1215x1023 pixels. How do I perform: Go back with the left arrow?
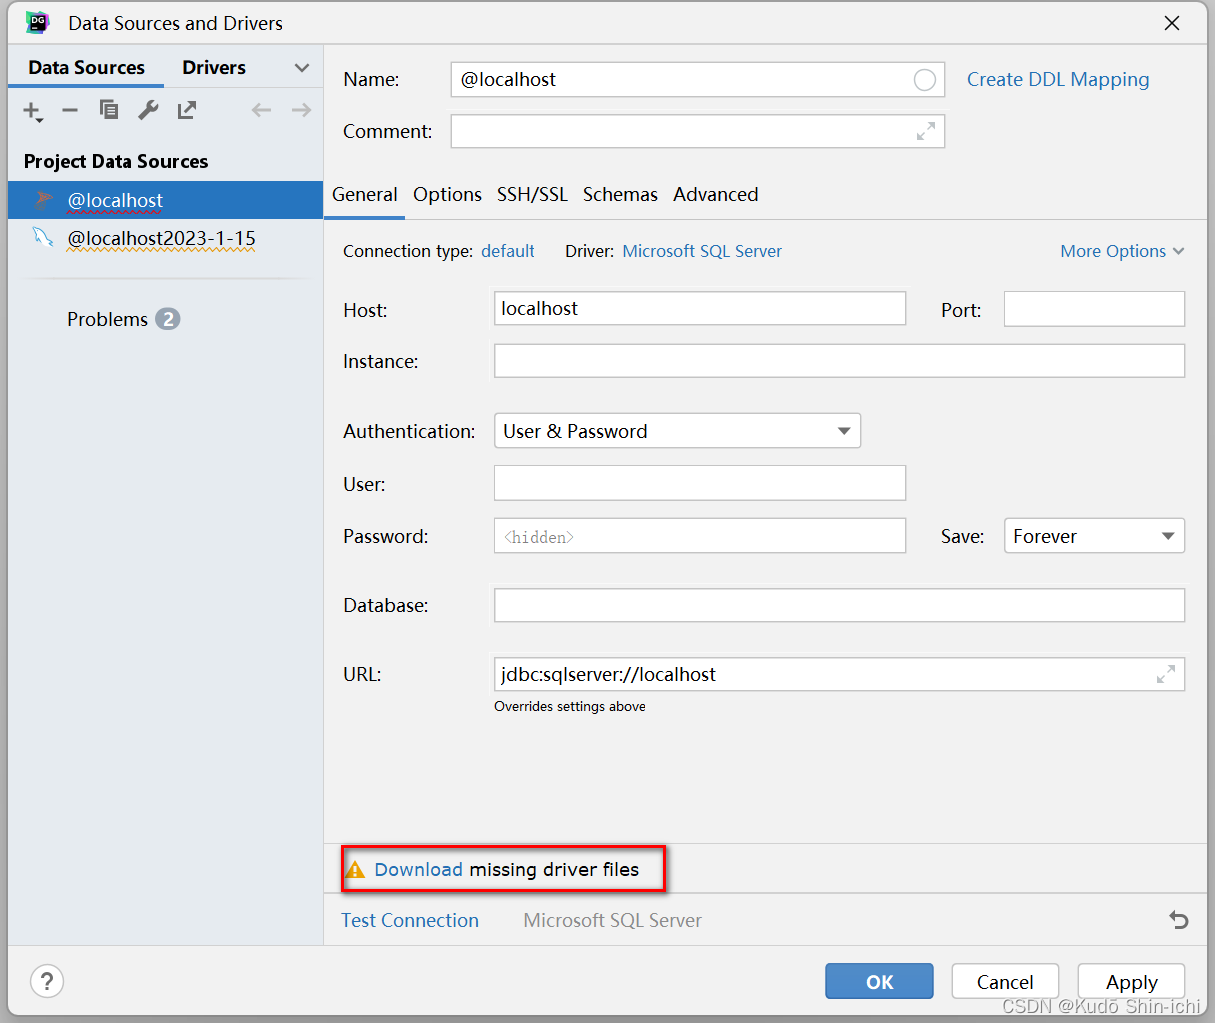tap(261, 110)
